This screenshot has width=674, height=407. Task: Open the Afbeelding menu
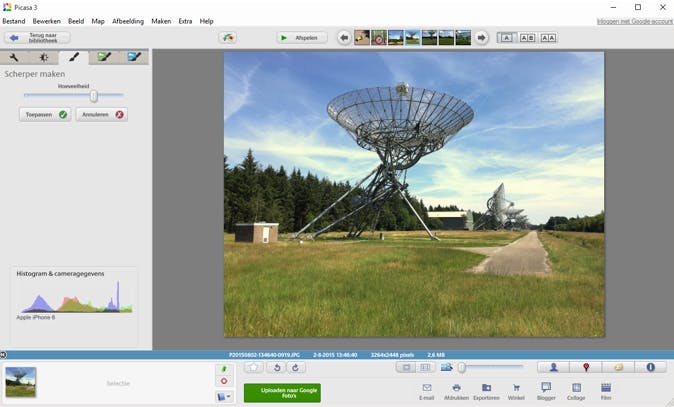pos(127,21)
